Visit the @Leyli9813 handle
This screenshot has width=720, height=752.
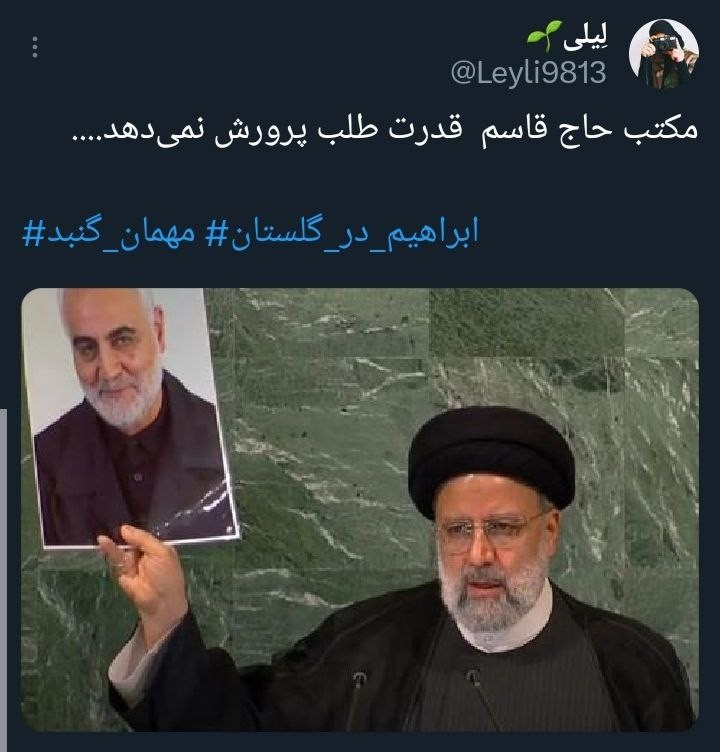[x=529, y=73]
